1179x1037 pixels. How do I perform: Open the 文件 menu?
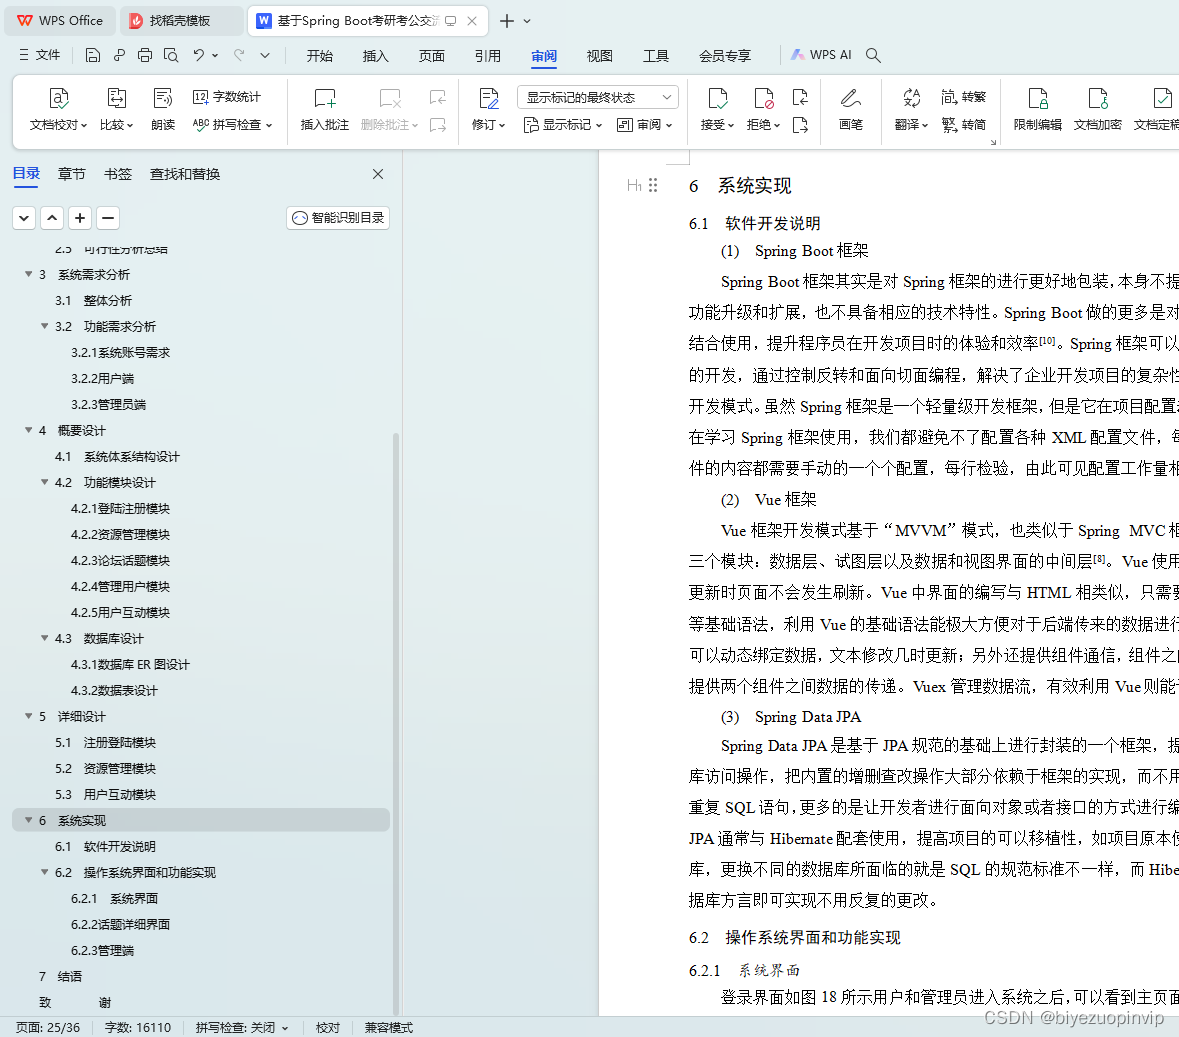point(39,55)
